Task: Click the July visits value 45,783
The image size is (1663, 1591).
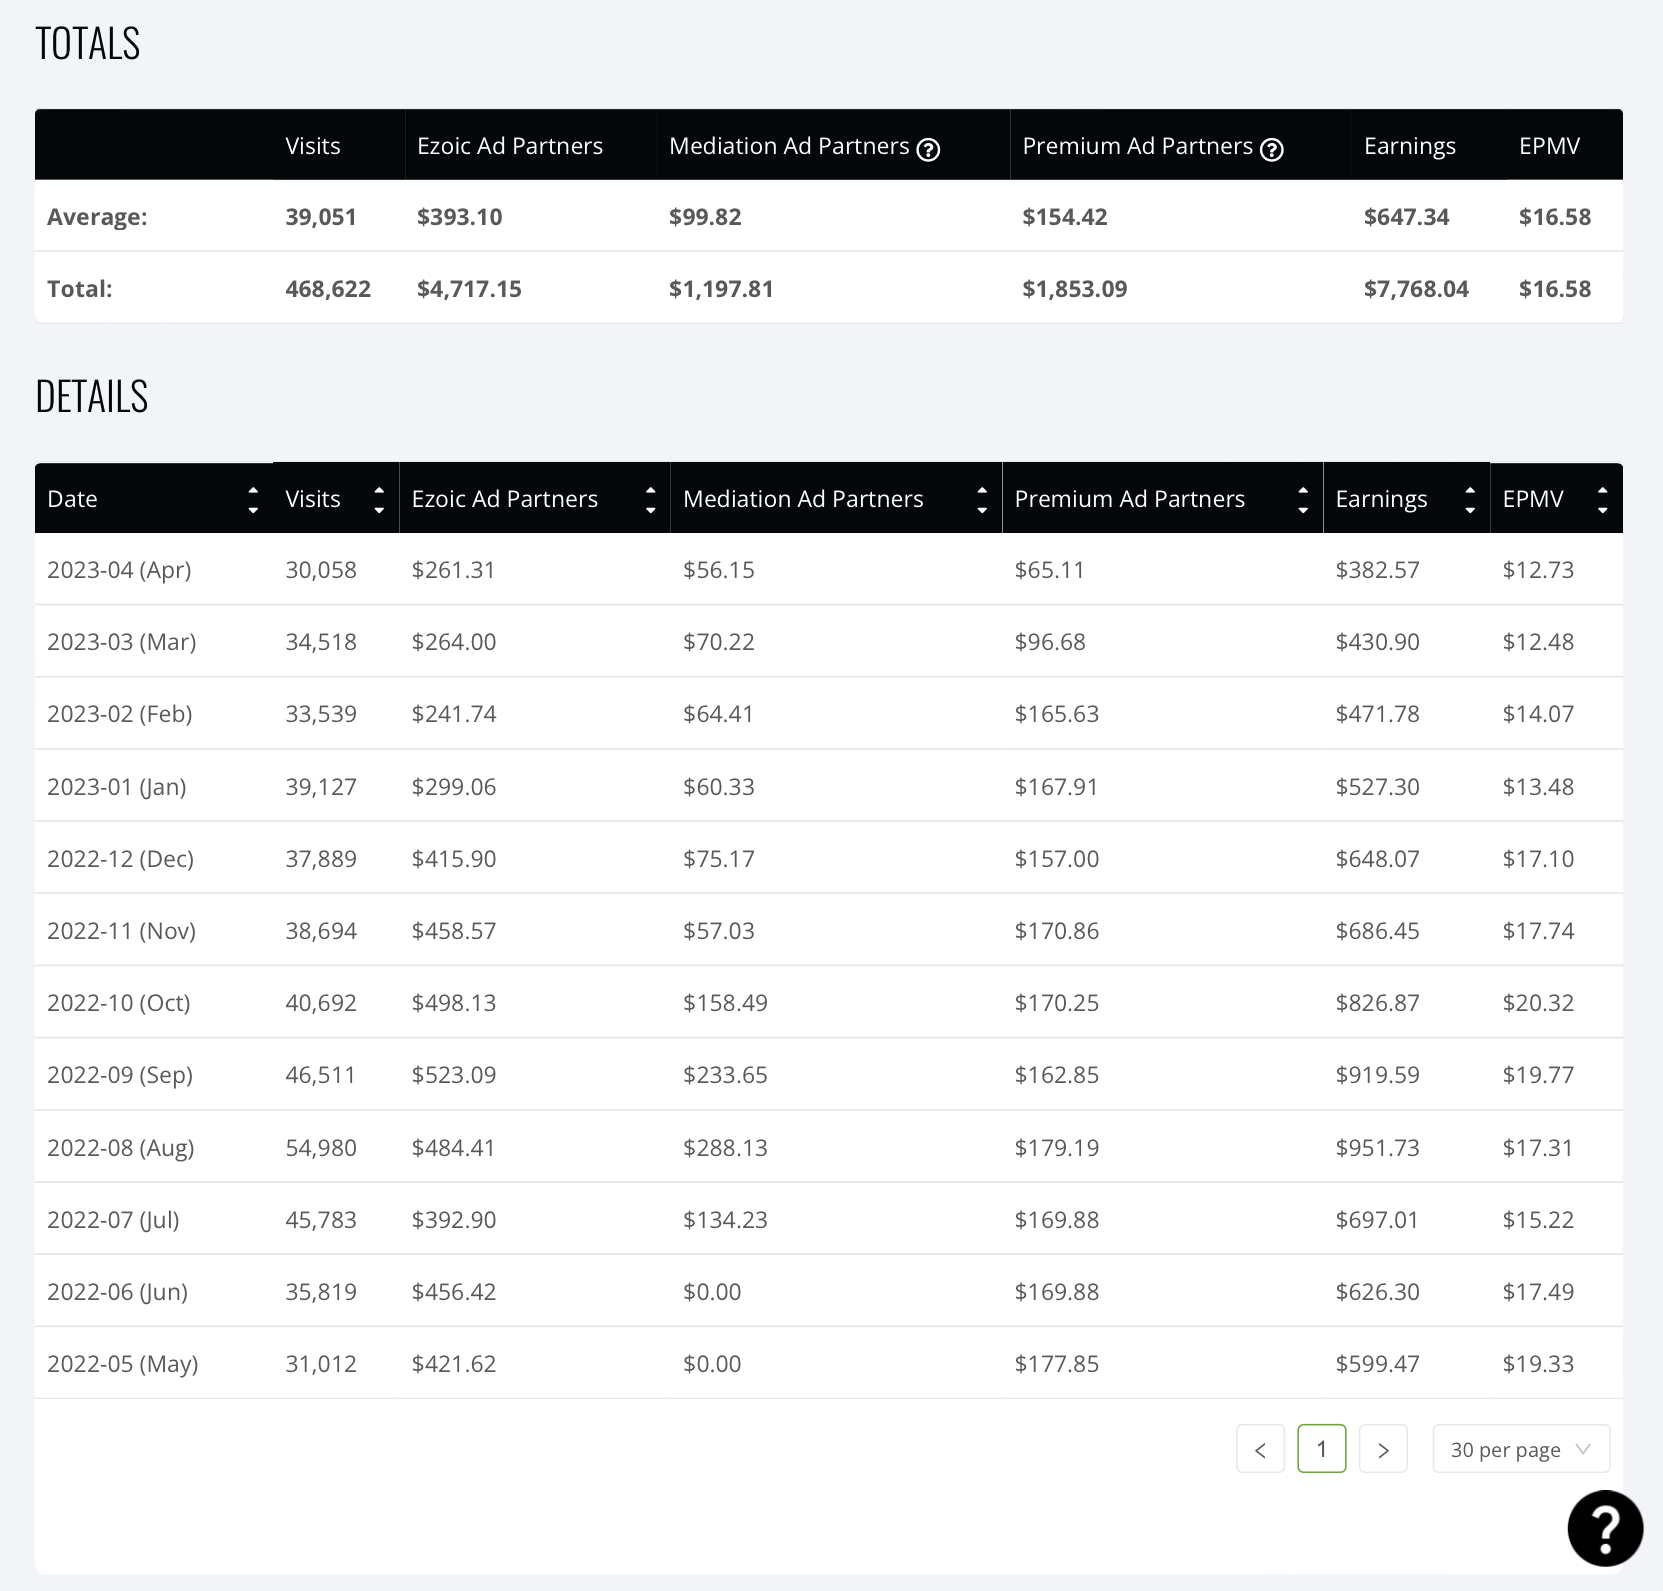Action: [321, 1220]
